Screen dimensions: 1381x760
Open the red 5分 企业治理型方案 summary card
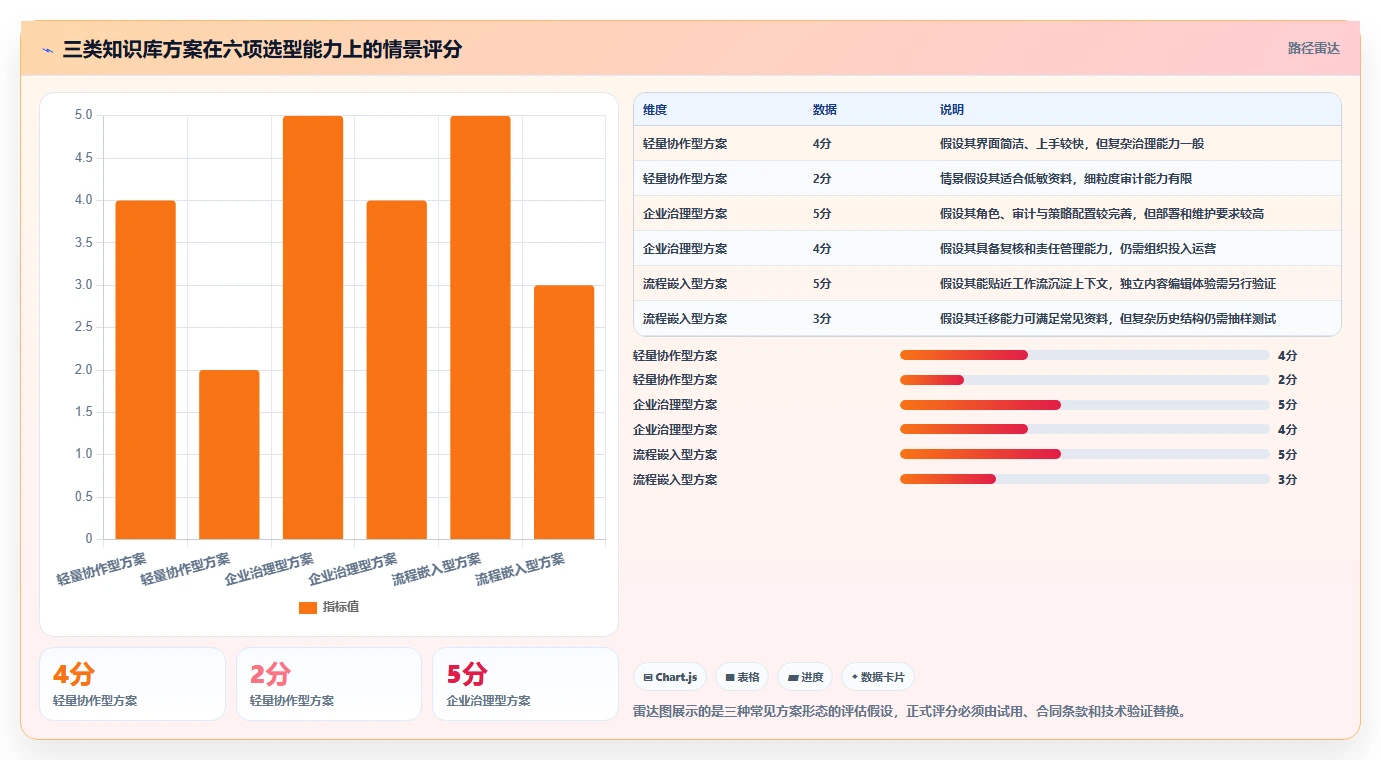[x=525, y=684]
